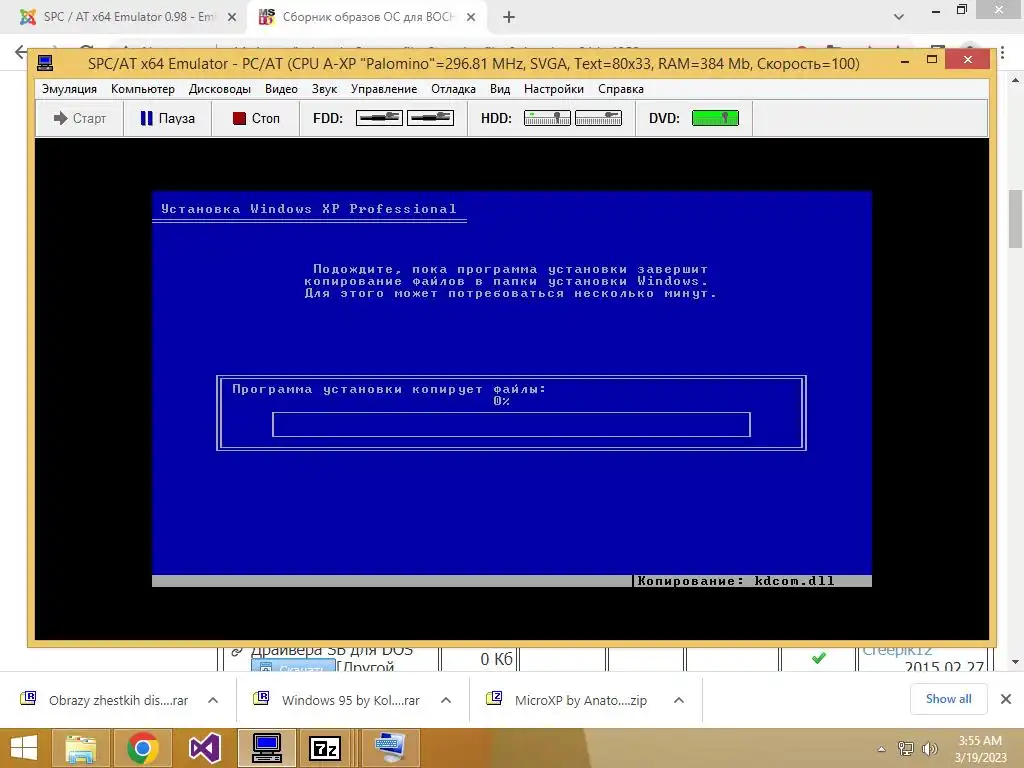Click the 0 Кб table cell

click(496, 659)
